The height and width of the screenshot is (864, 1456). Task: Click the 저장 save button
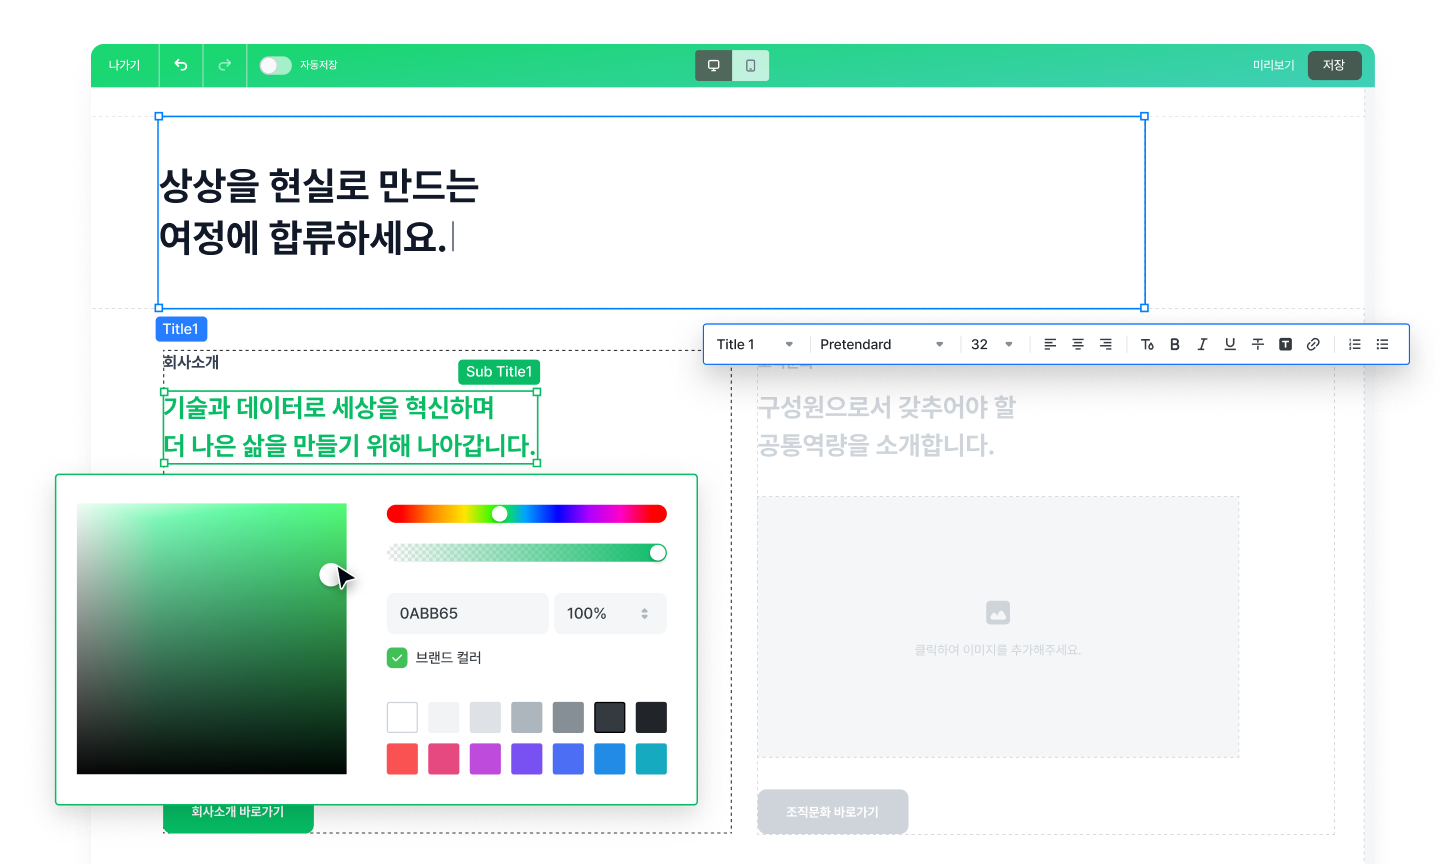(x=1334, y=65)
